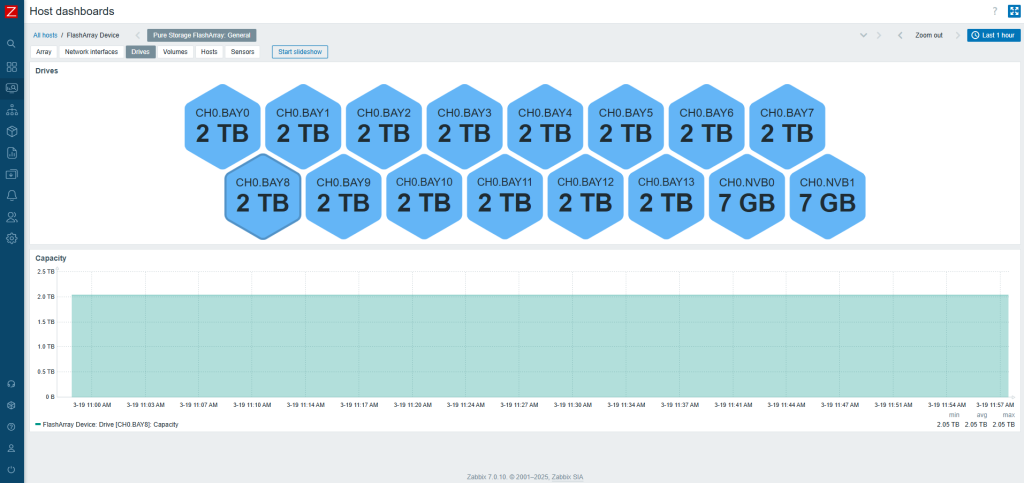
Task: Click the Integrations icon in sidebar
Action: [x=11, y=405]
